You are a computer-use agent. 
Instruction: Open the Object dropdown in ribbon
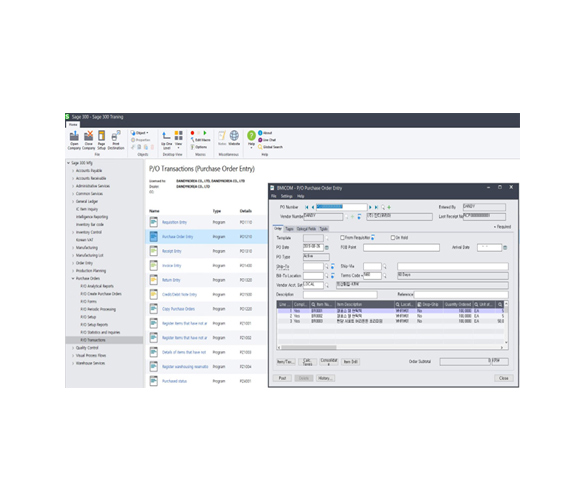point(140,133)
